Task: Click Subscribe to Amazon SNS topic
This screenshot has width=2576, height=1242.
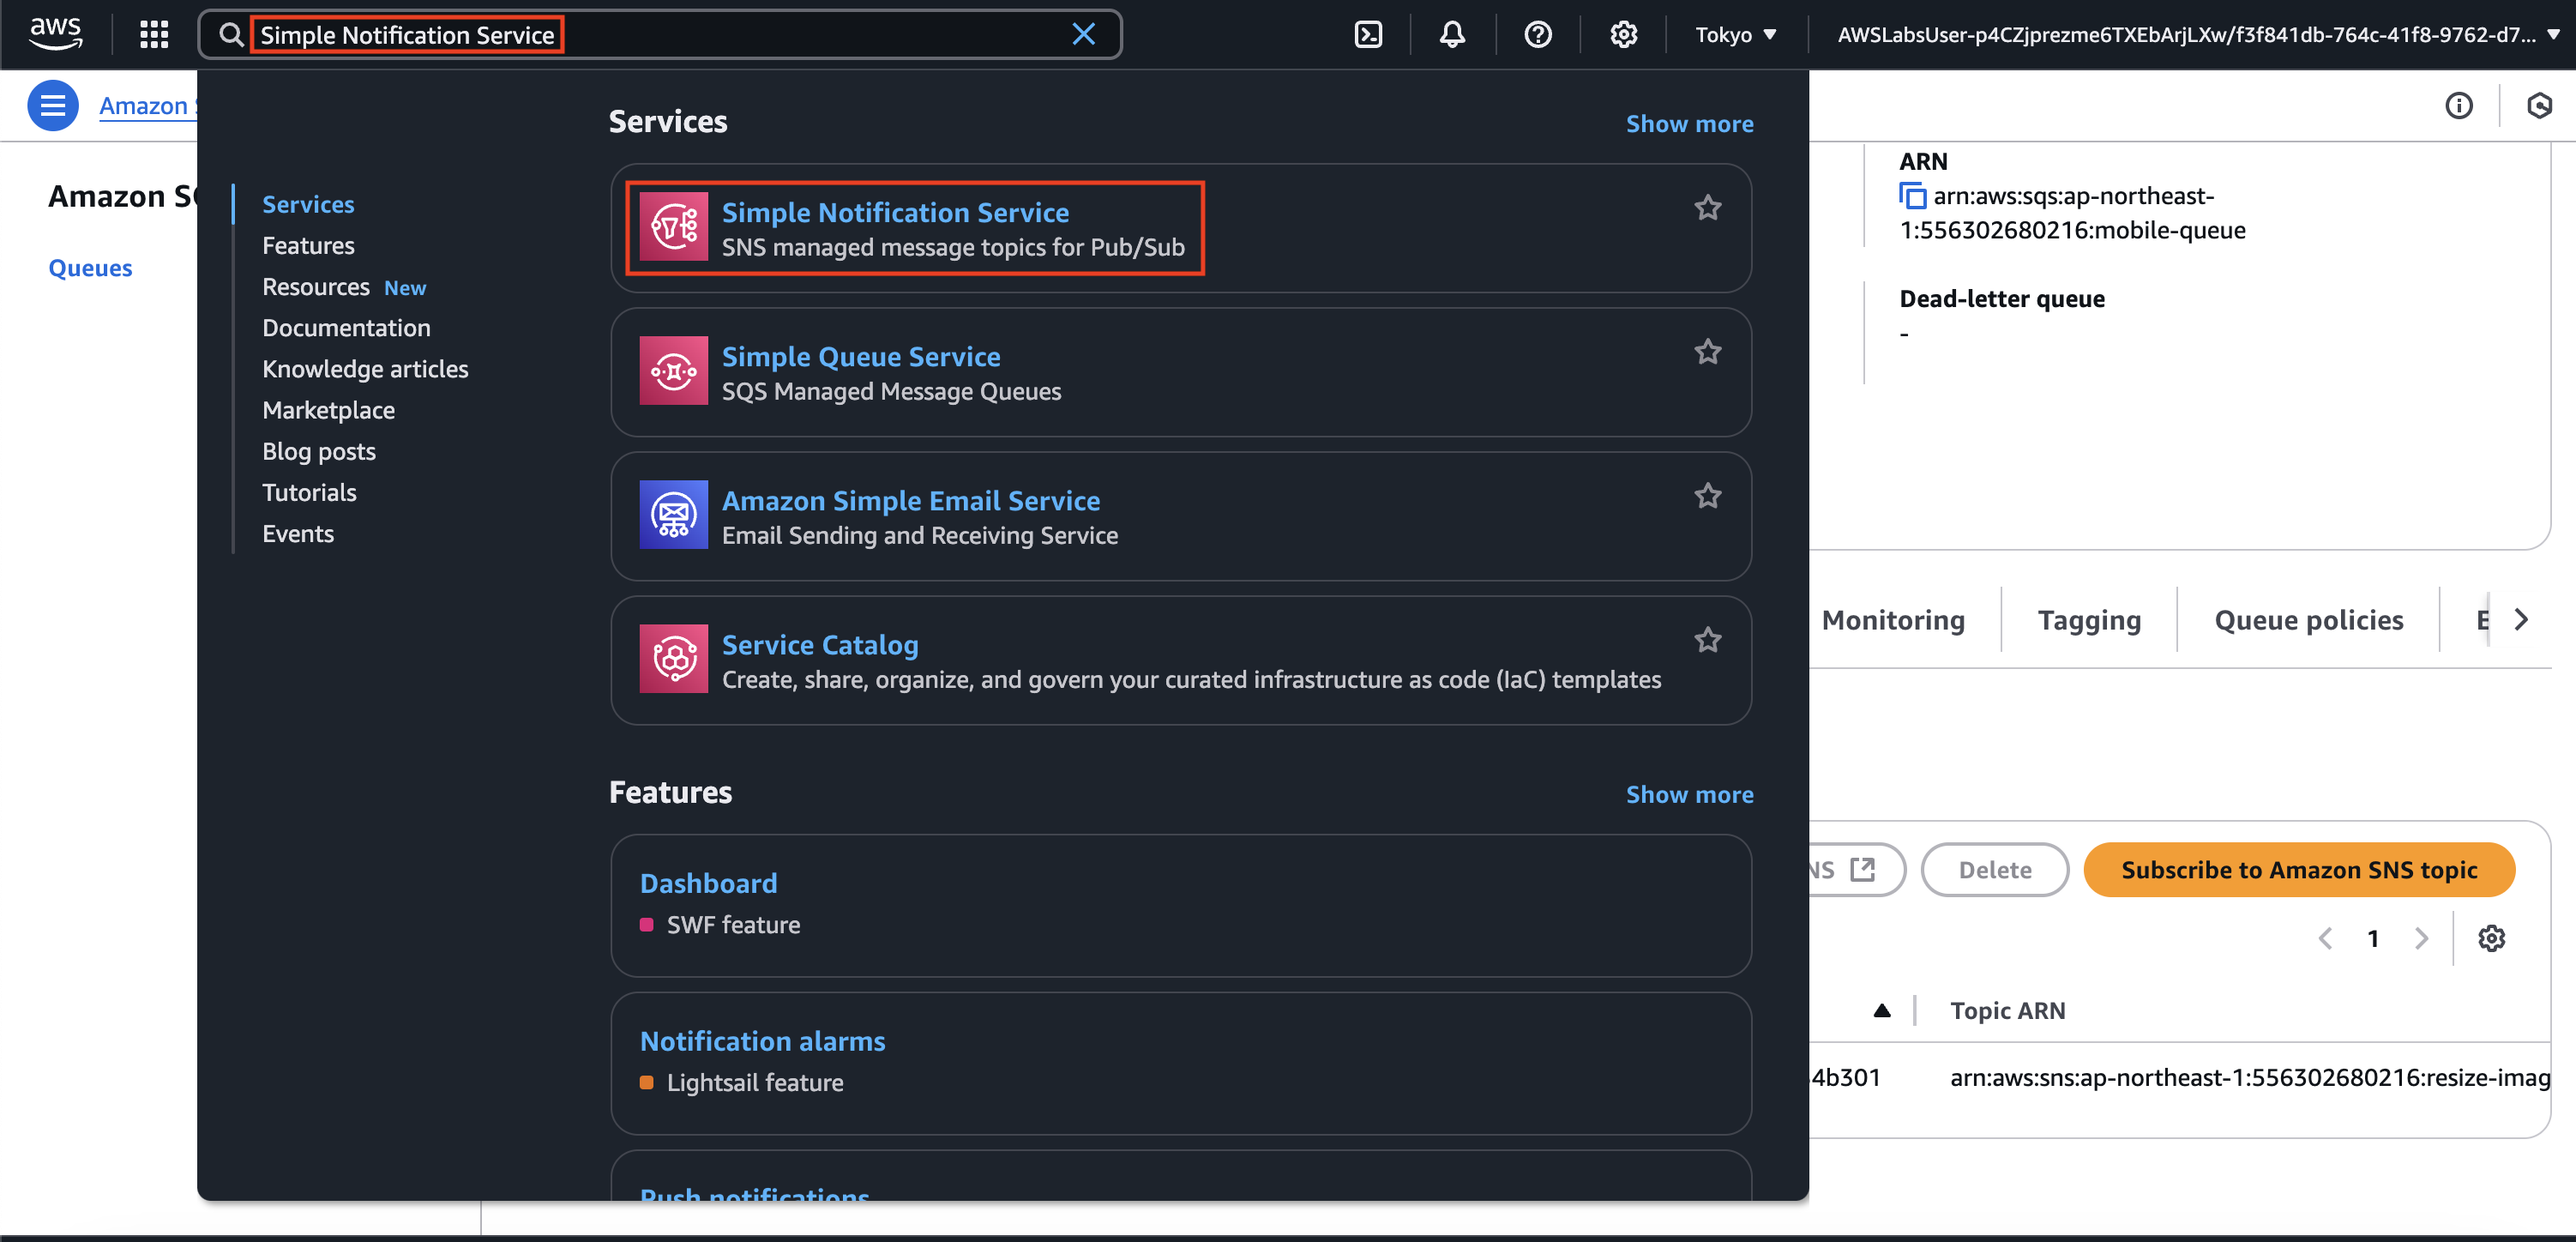Action: (2298, 870)
